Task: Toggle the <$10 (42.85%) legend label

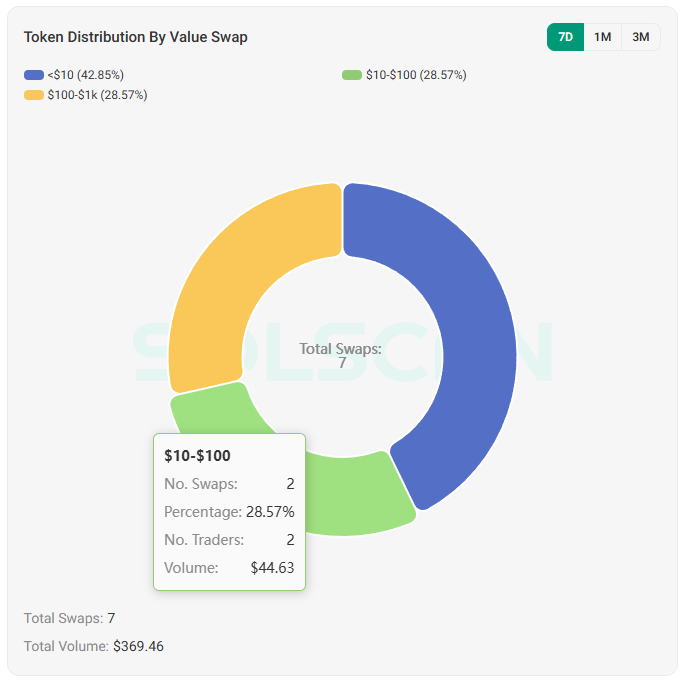Action: [85, 75]
